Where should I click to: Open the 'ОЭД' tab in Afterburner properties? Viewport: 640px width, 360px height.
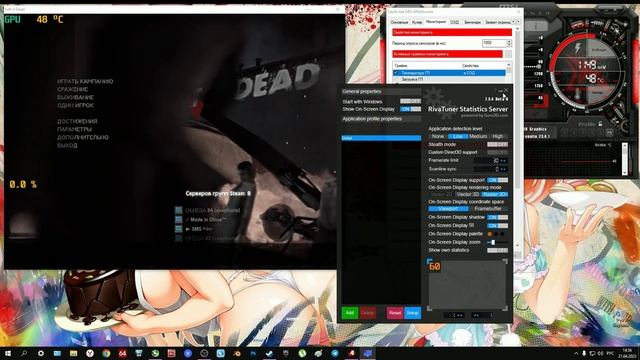point(455,22)
